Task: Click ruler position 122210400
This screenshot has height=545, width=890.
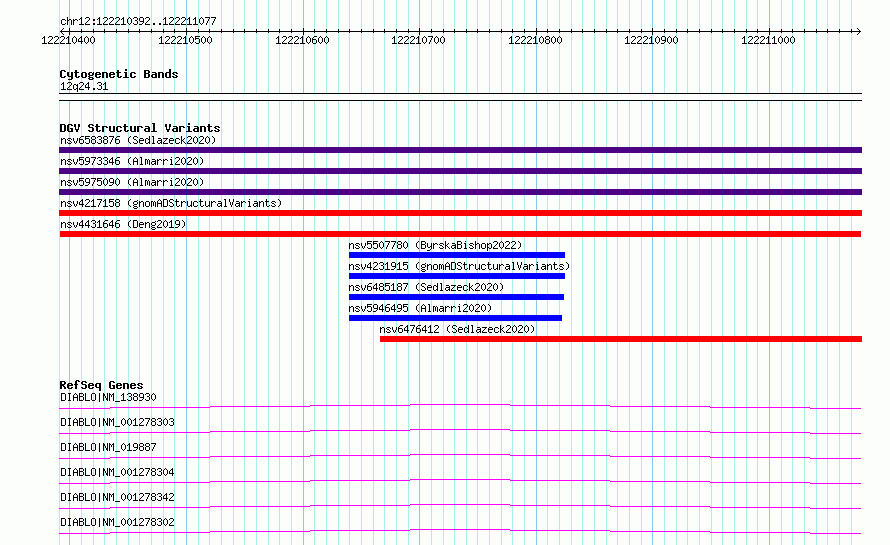Action: pyautogui.click(x=68, y=40)
